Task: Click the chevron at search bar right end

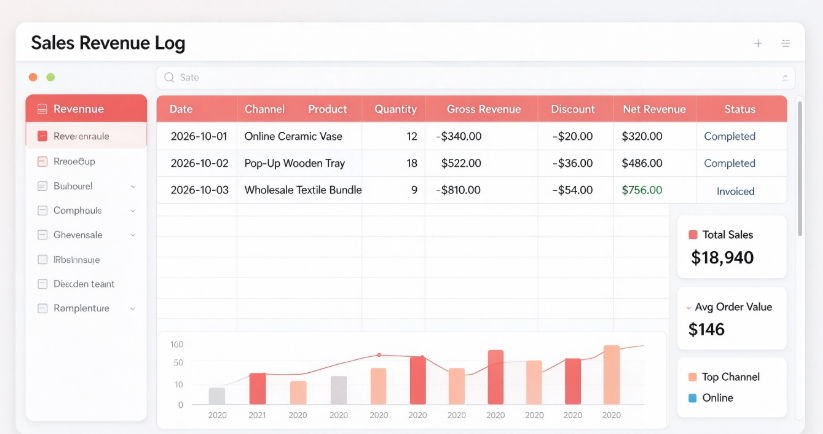Action: point(785,78)
